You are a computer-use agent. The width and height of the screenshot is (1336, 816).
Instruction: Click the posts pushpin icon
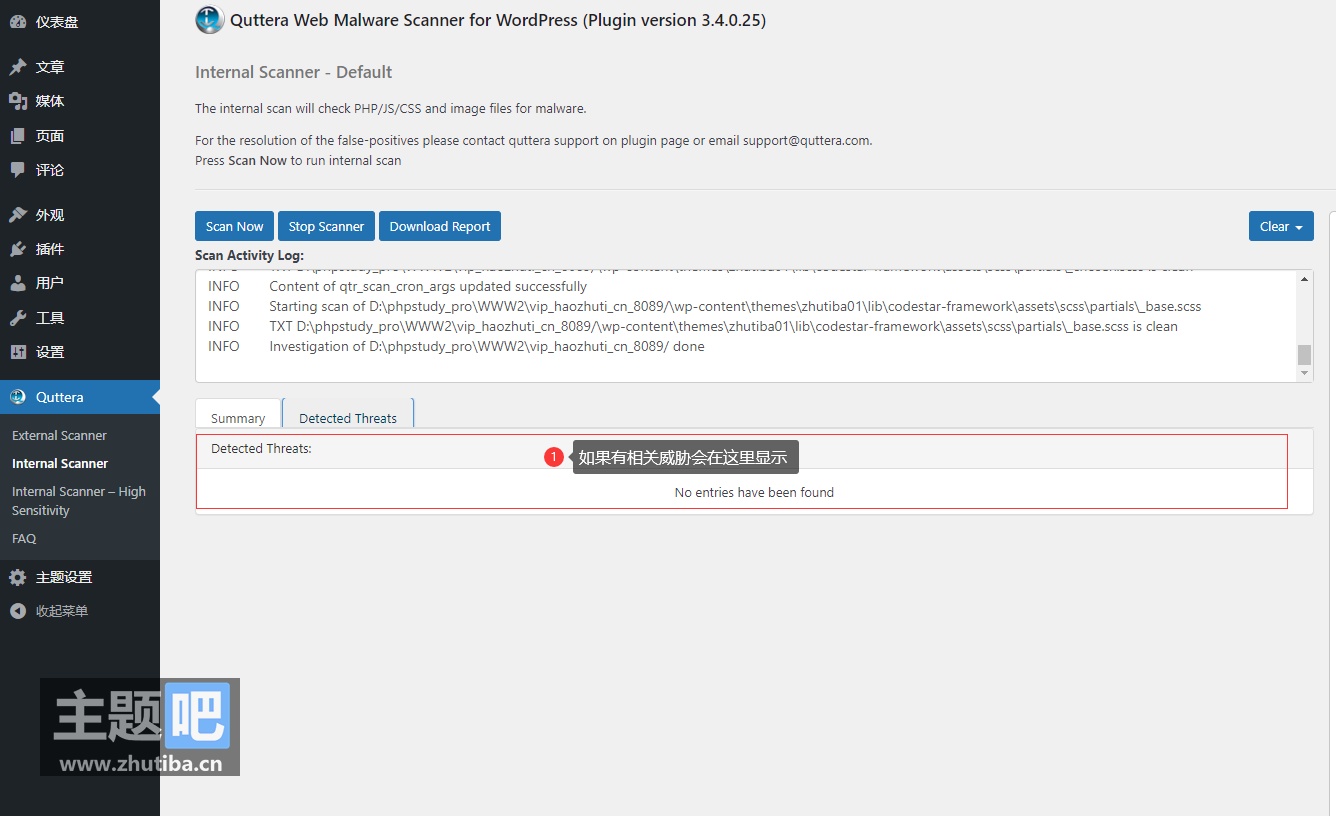pos(18,67)
